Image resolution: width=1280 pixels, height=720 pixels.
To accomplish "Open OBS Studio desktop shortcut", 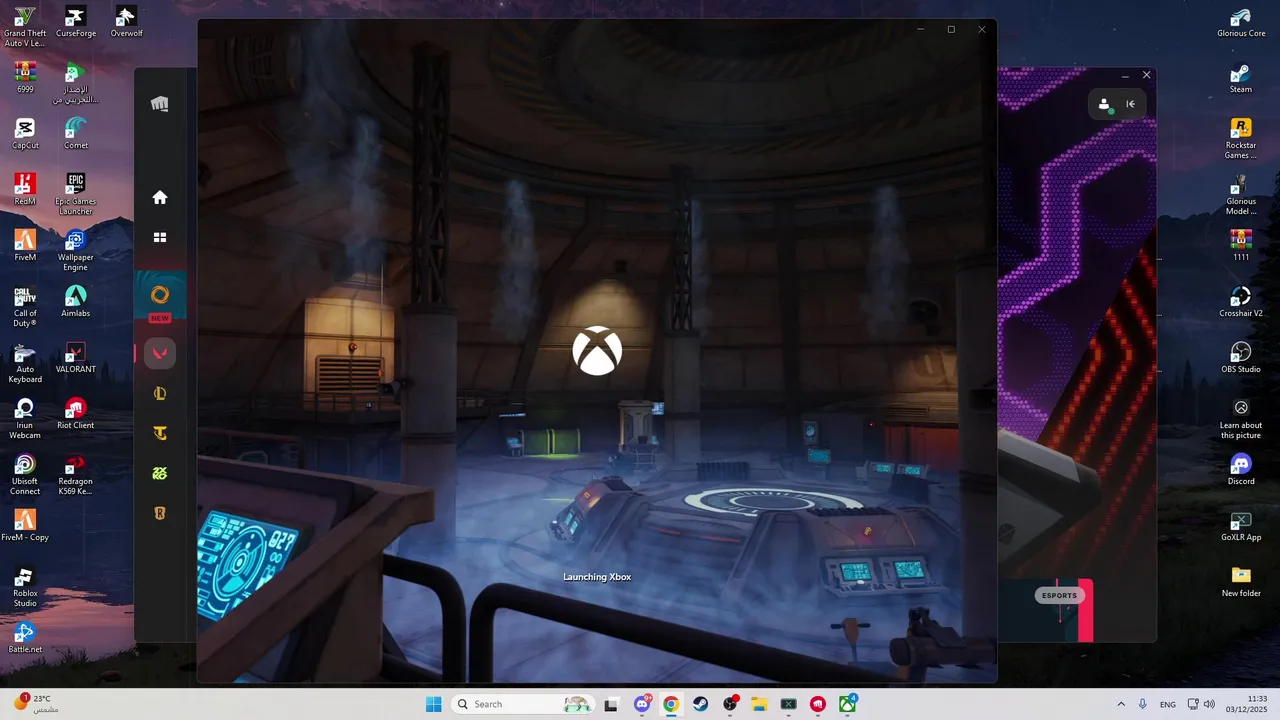I will [1241, 358].
